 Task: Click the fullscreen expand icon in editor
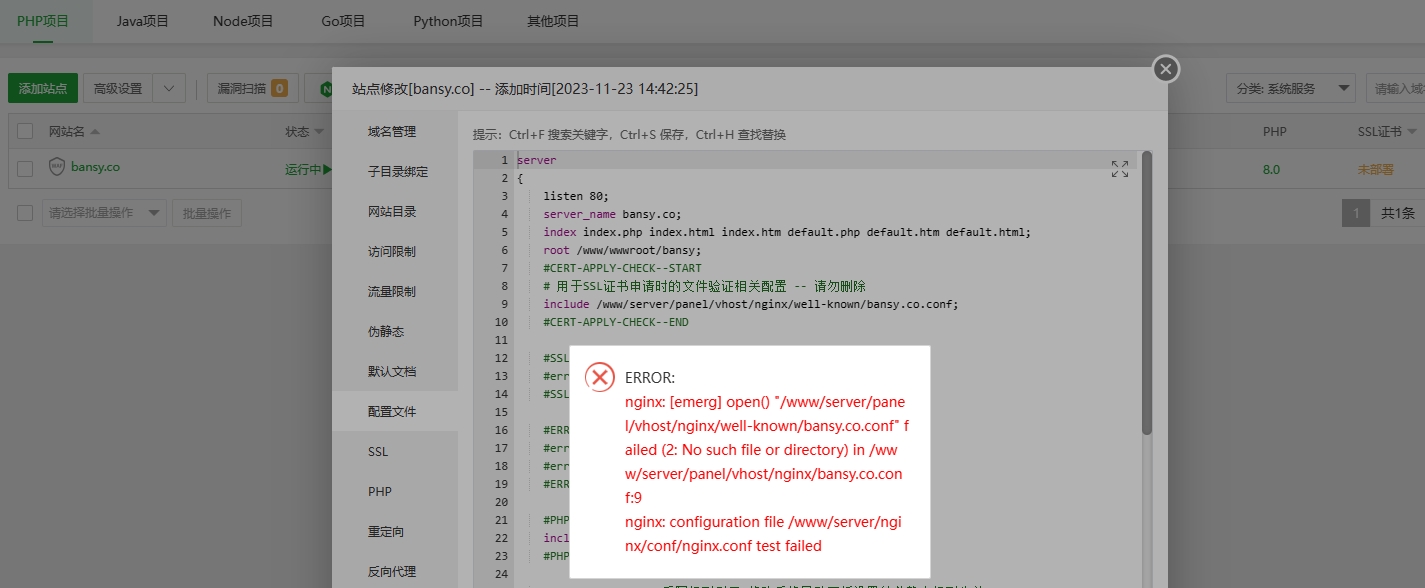[x=1120, y=169]
